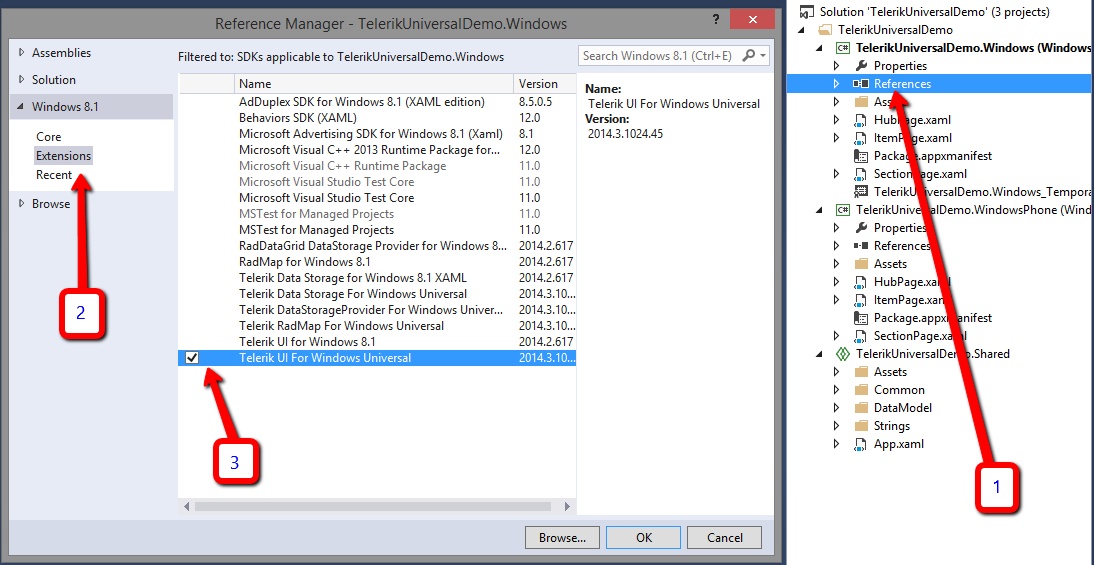The height and width of the screenshot is (565, 1094).
Task: Open the Core section under Windows 8.1
Action: coord(48,137)
